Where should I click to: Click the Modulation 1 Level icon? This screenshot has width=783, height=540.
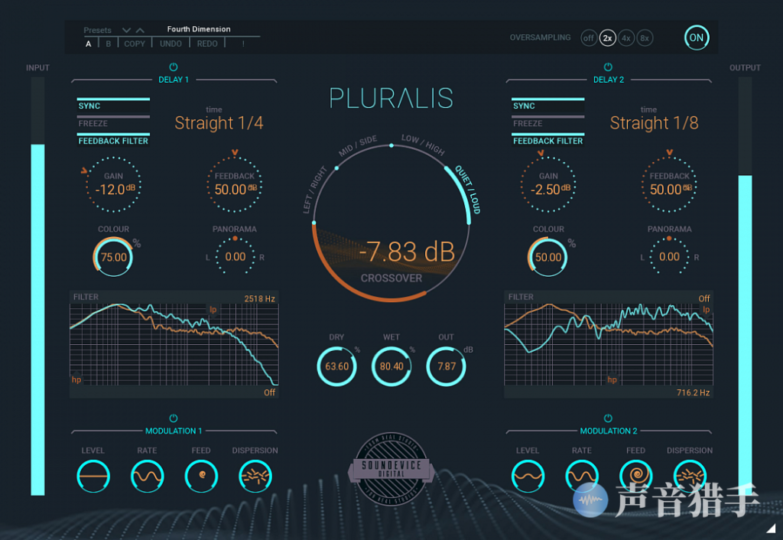click(93, 476)
